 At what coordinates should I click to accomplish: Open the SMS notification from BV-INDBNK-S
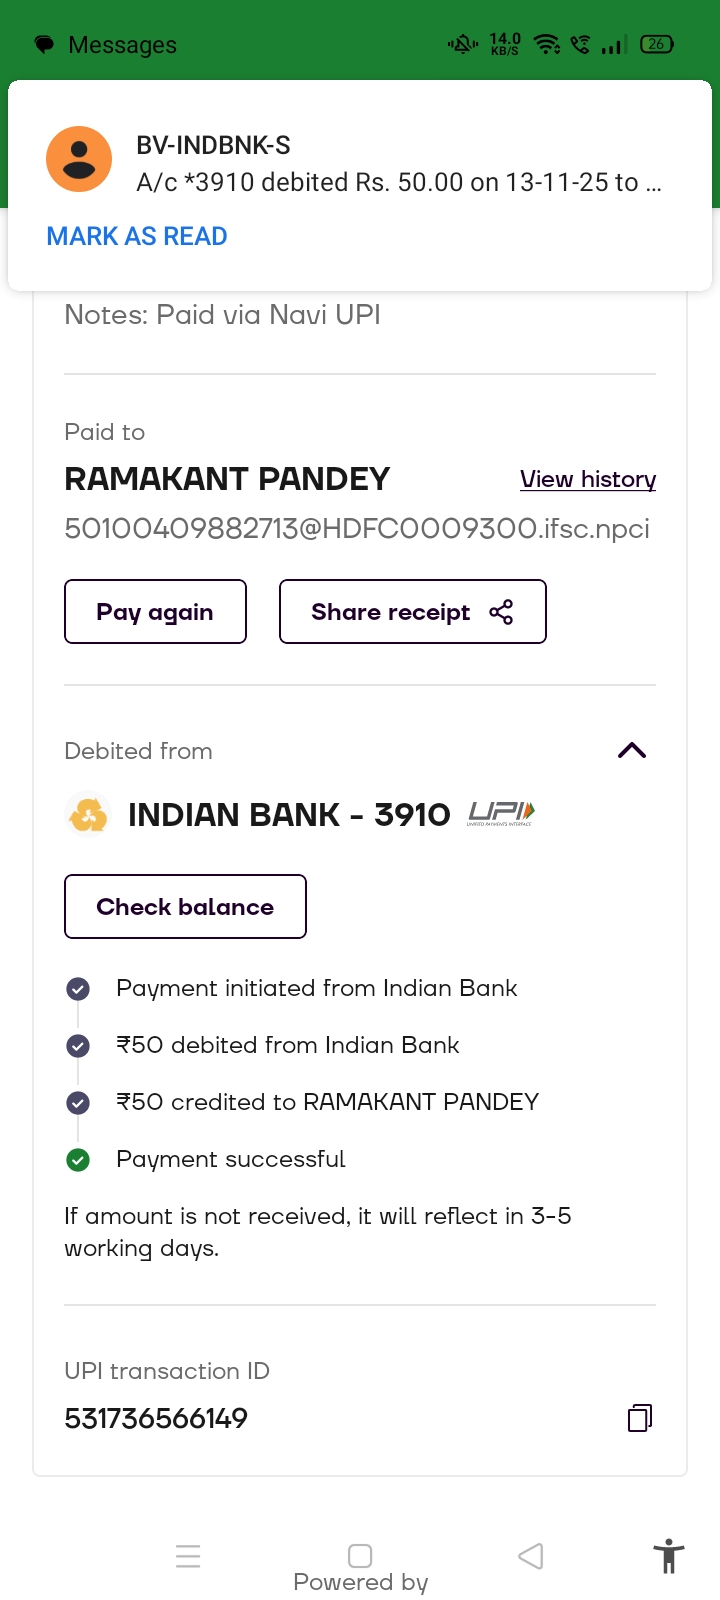point(398,165)
